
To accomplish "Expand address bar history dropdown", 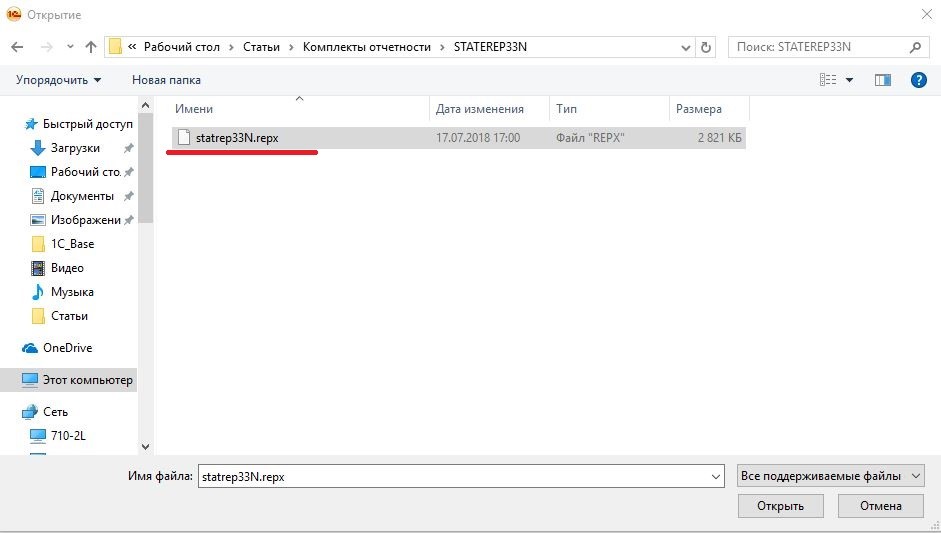I will tap(685, 47).
